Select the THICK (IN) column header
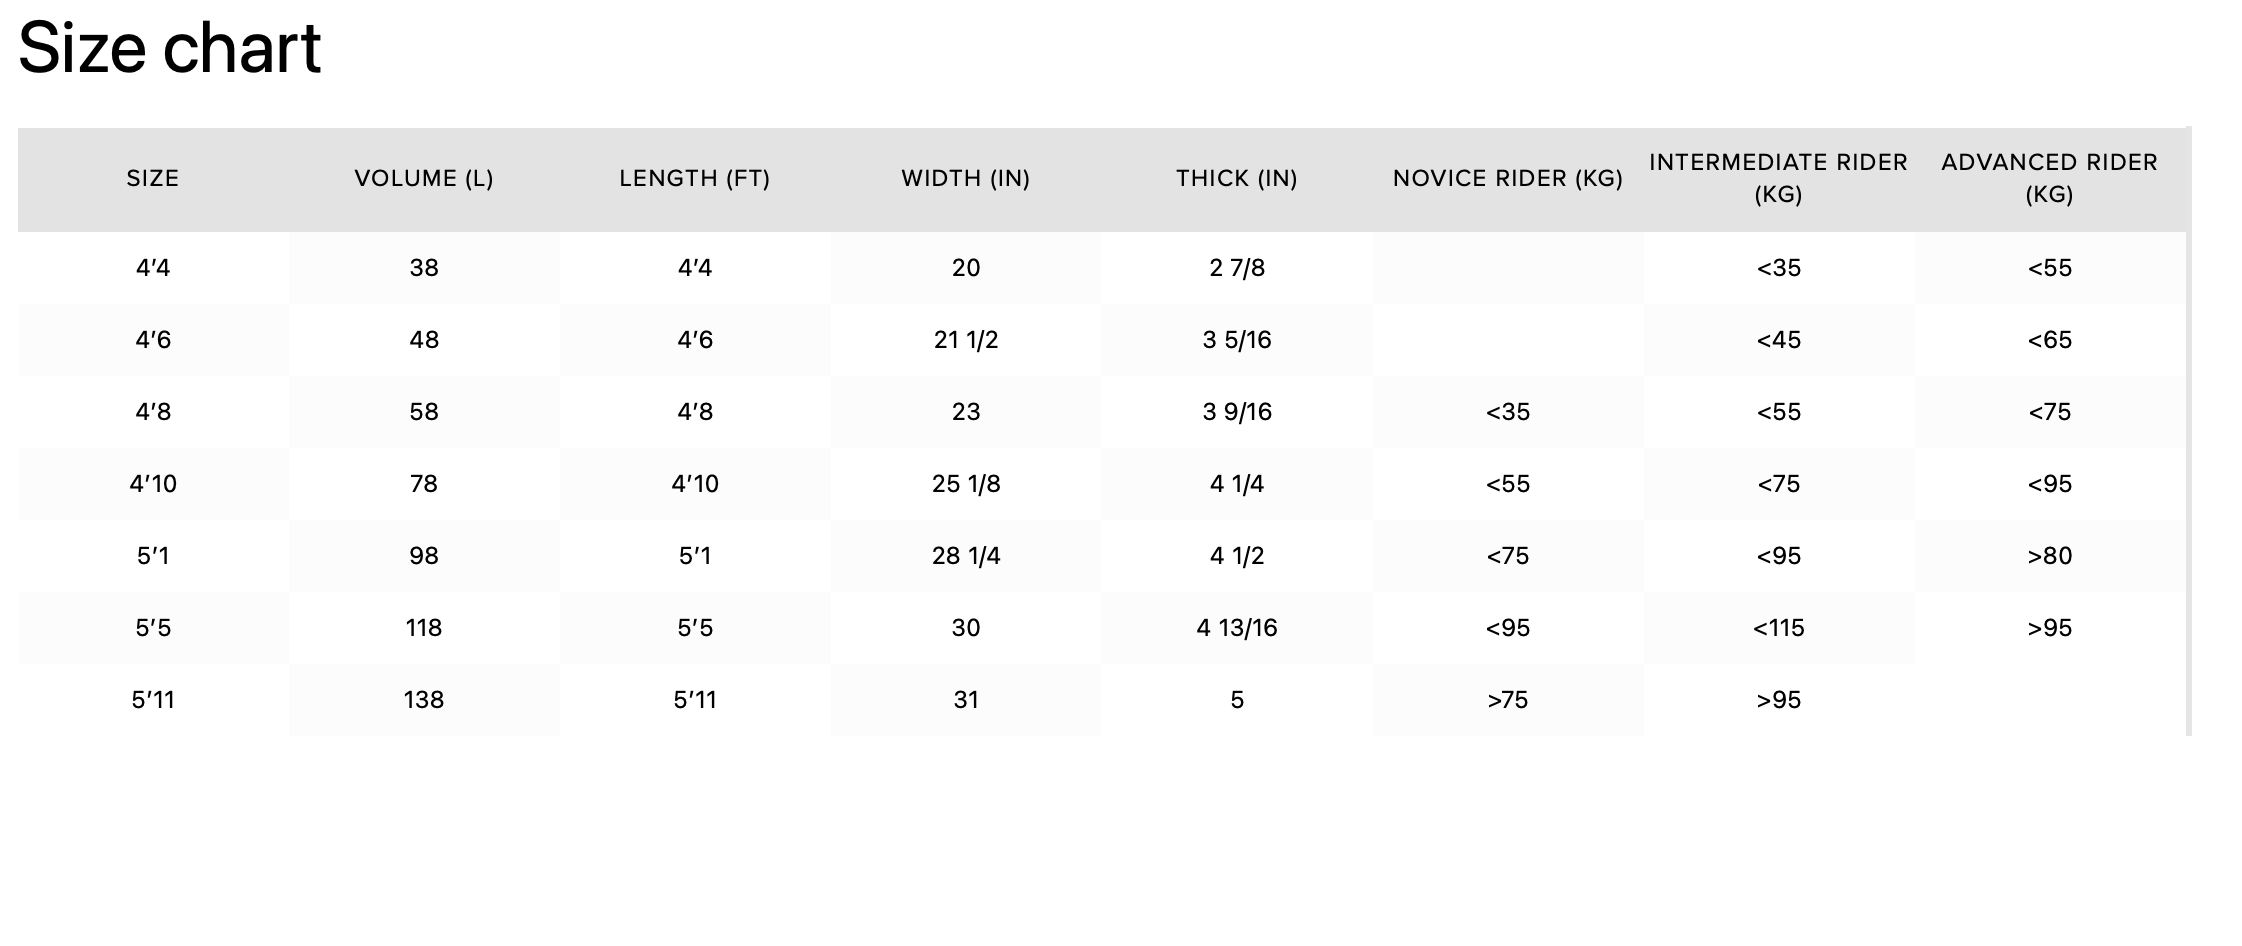This screenshot has height=946, width=2242. click(x=1237, y=179)
